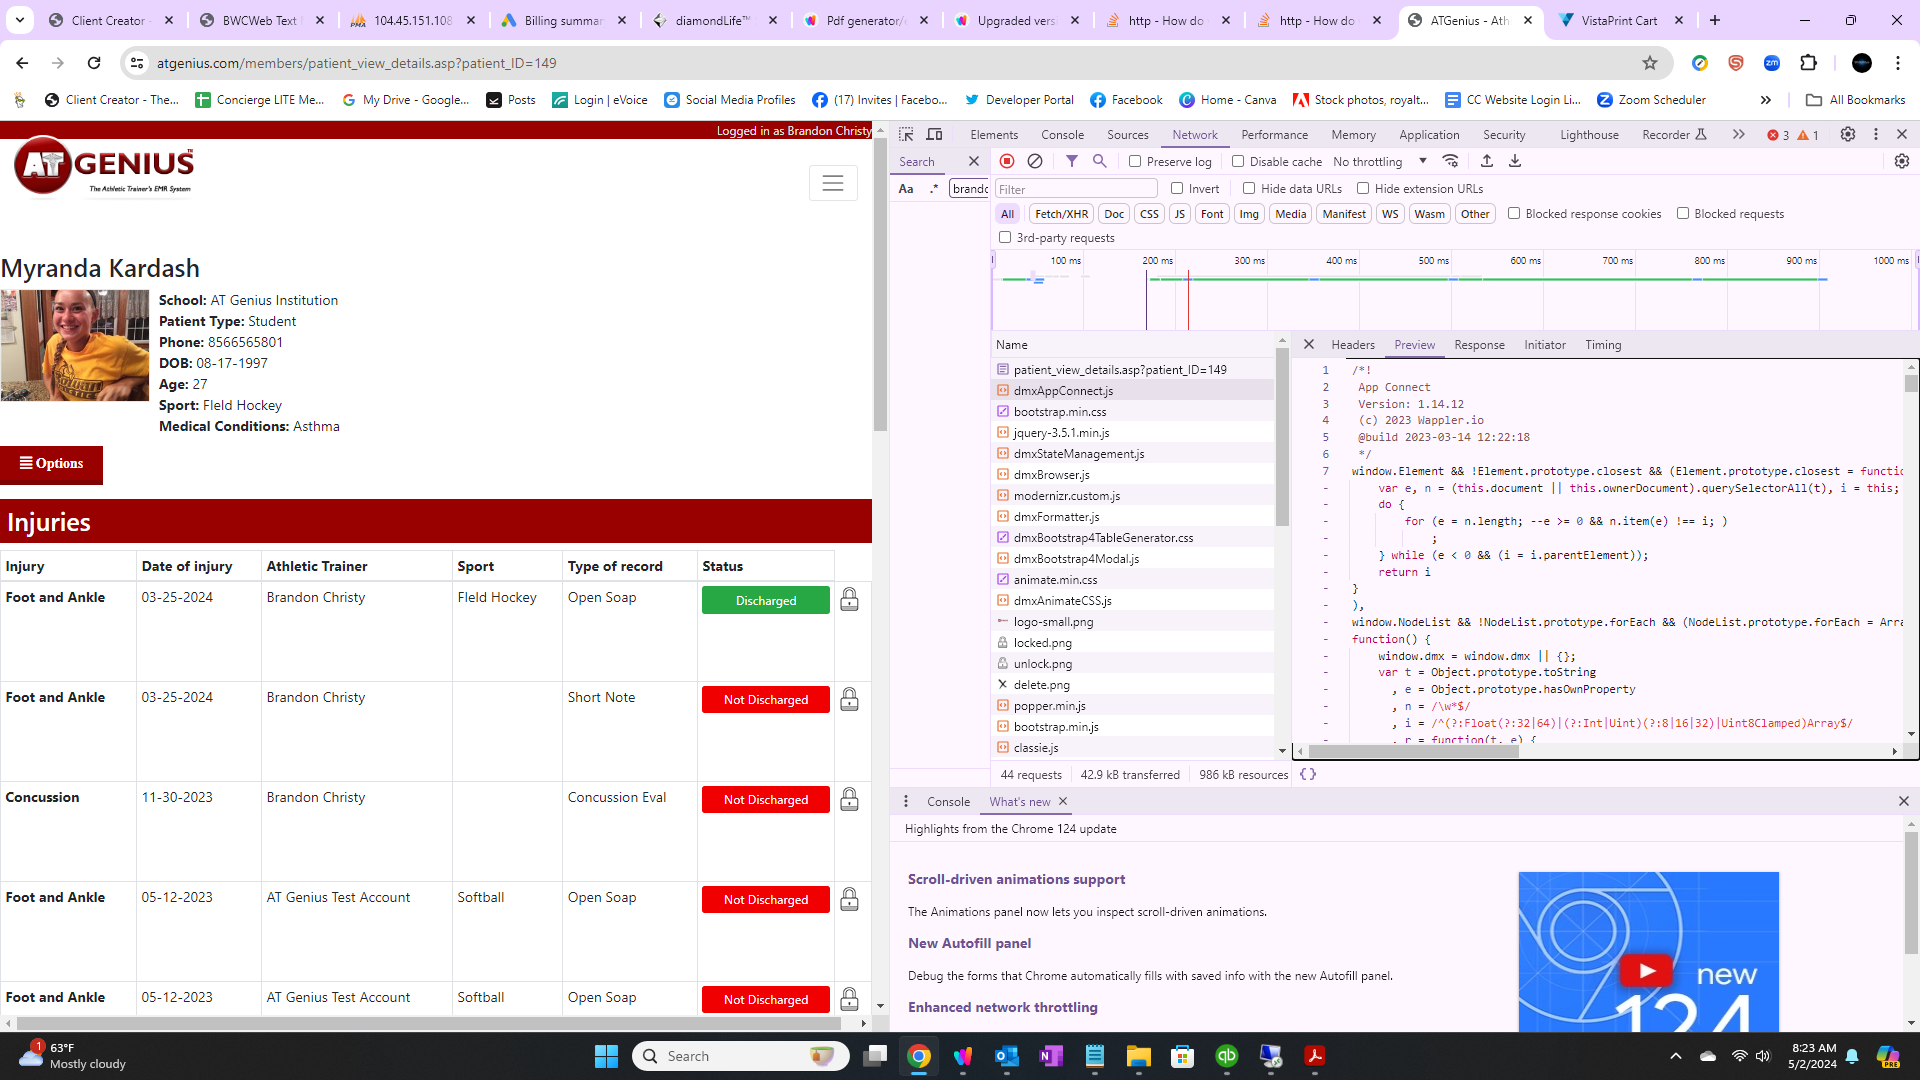Expand more DevTools tabs chevron
This screenshot has height=1080, width=1920.
[x=1739, y=134]
